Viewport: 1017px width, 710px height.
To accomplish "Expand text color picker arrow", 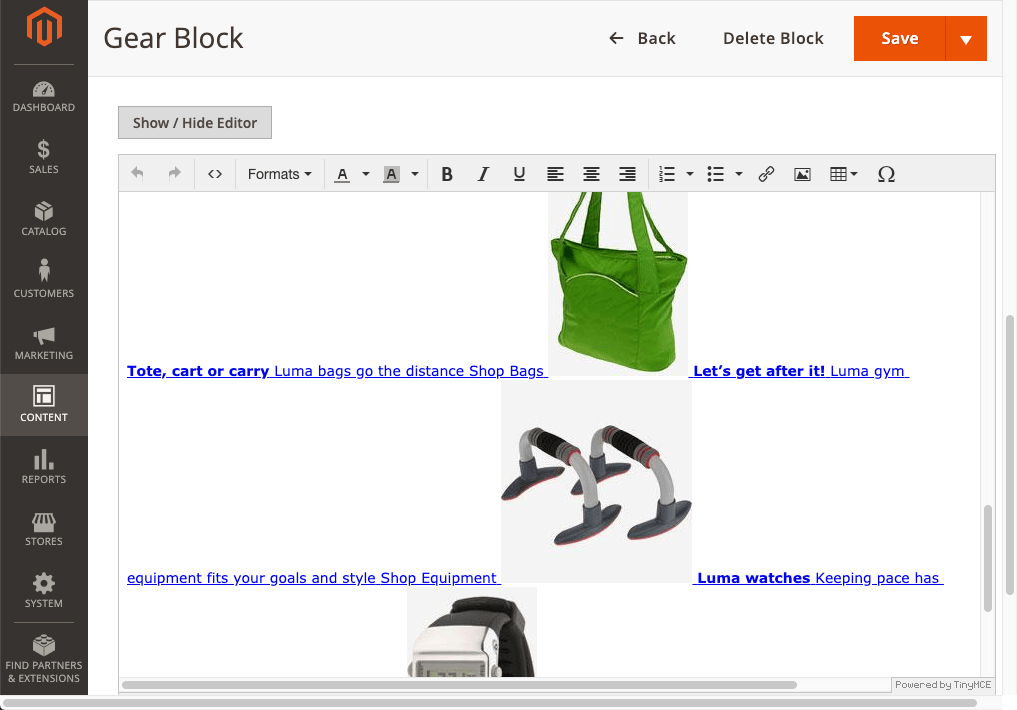I will coord(366,174).
